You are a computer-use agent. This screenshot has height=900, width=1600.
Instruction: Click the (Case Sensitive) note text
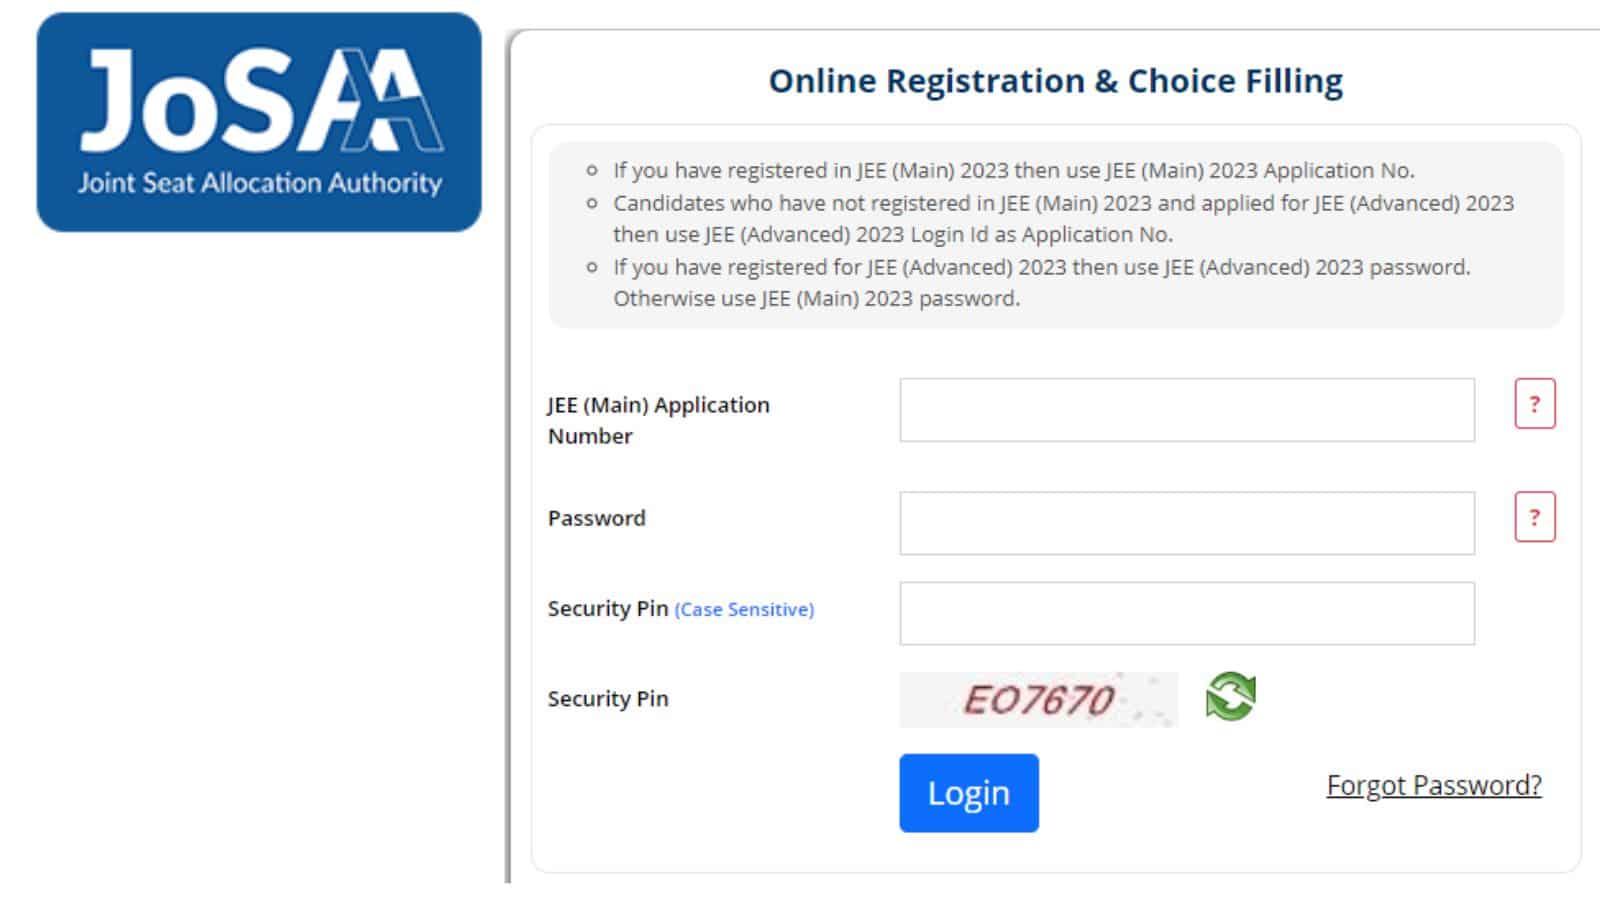(x=744, y=609)
